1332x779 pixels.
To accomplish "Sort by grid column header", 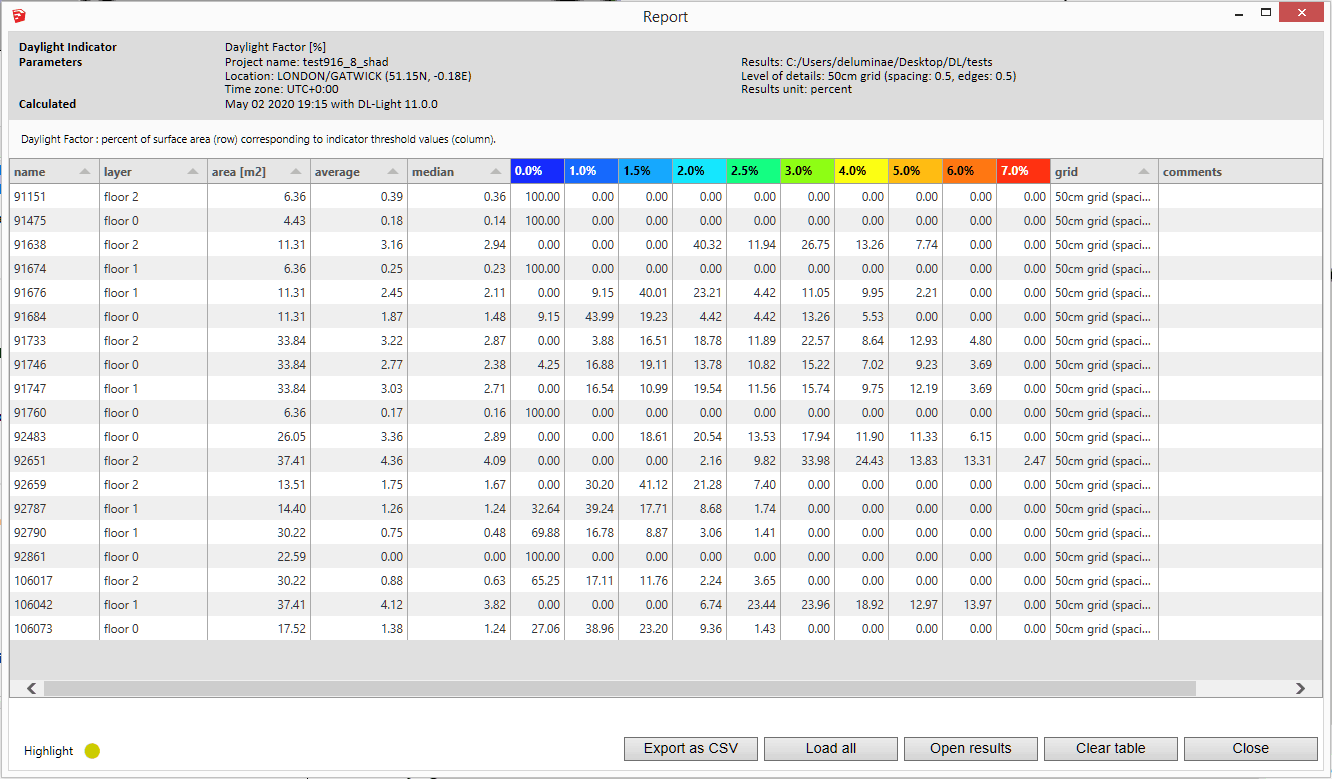I will pos(1104,171).
